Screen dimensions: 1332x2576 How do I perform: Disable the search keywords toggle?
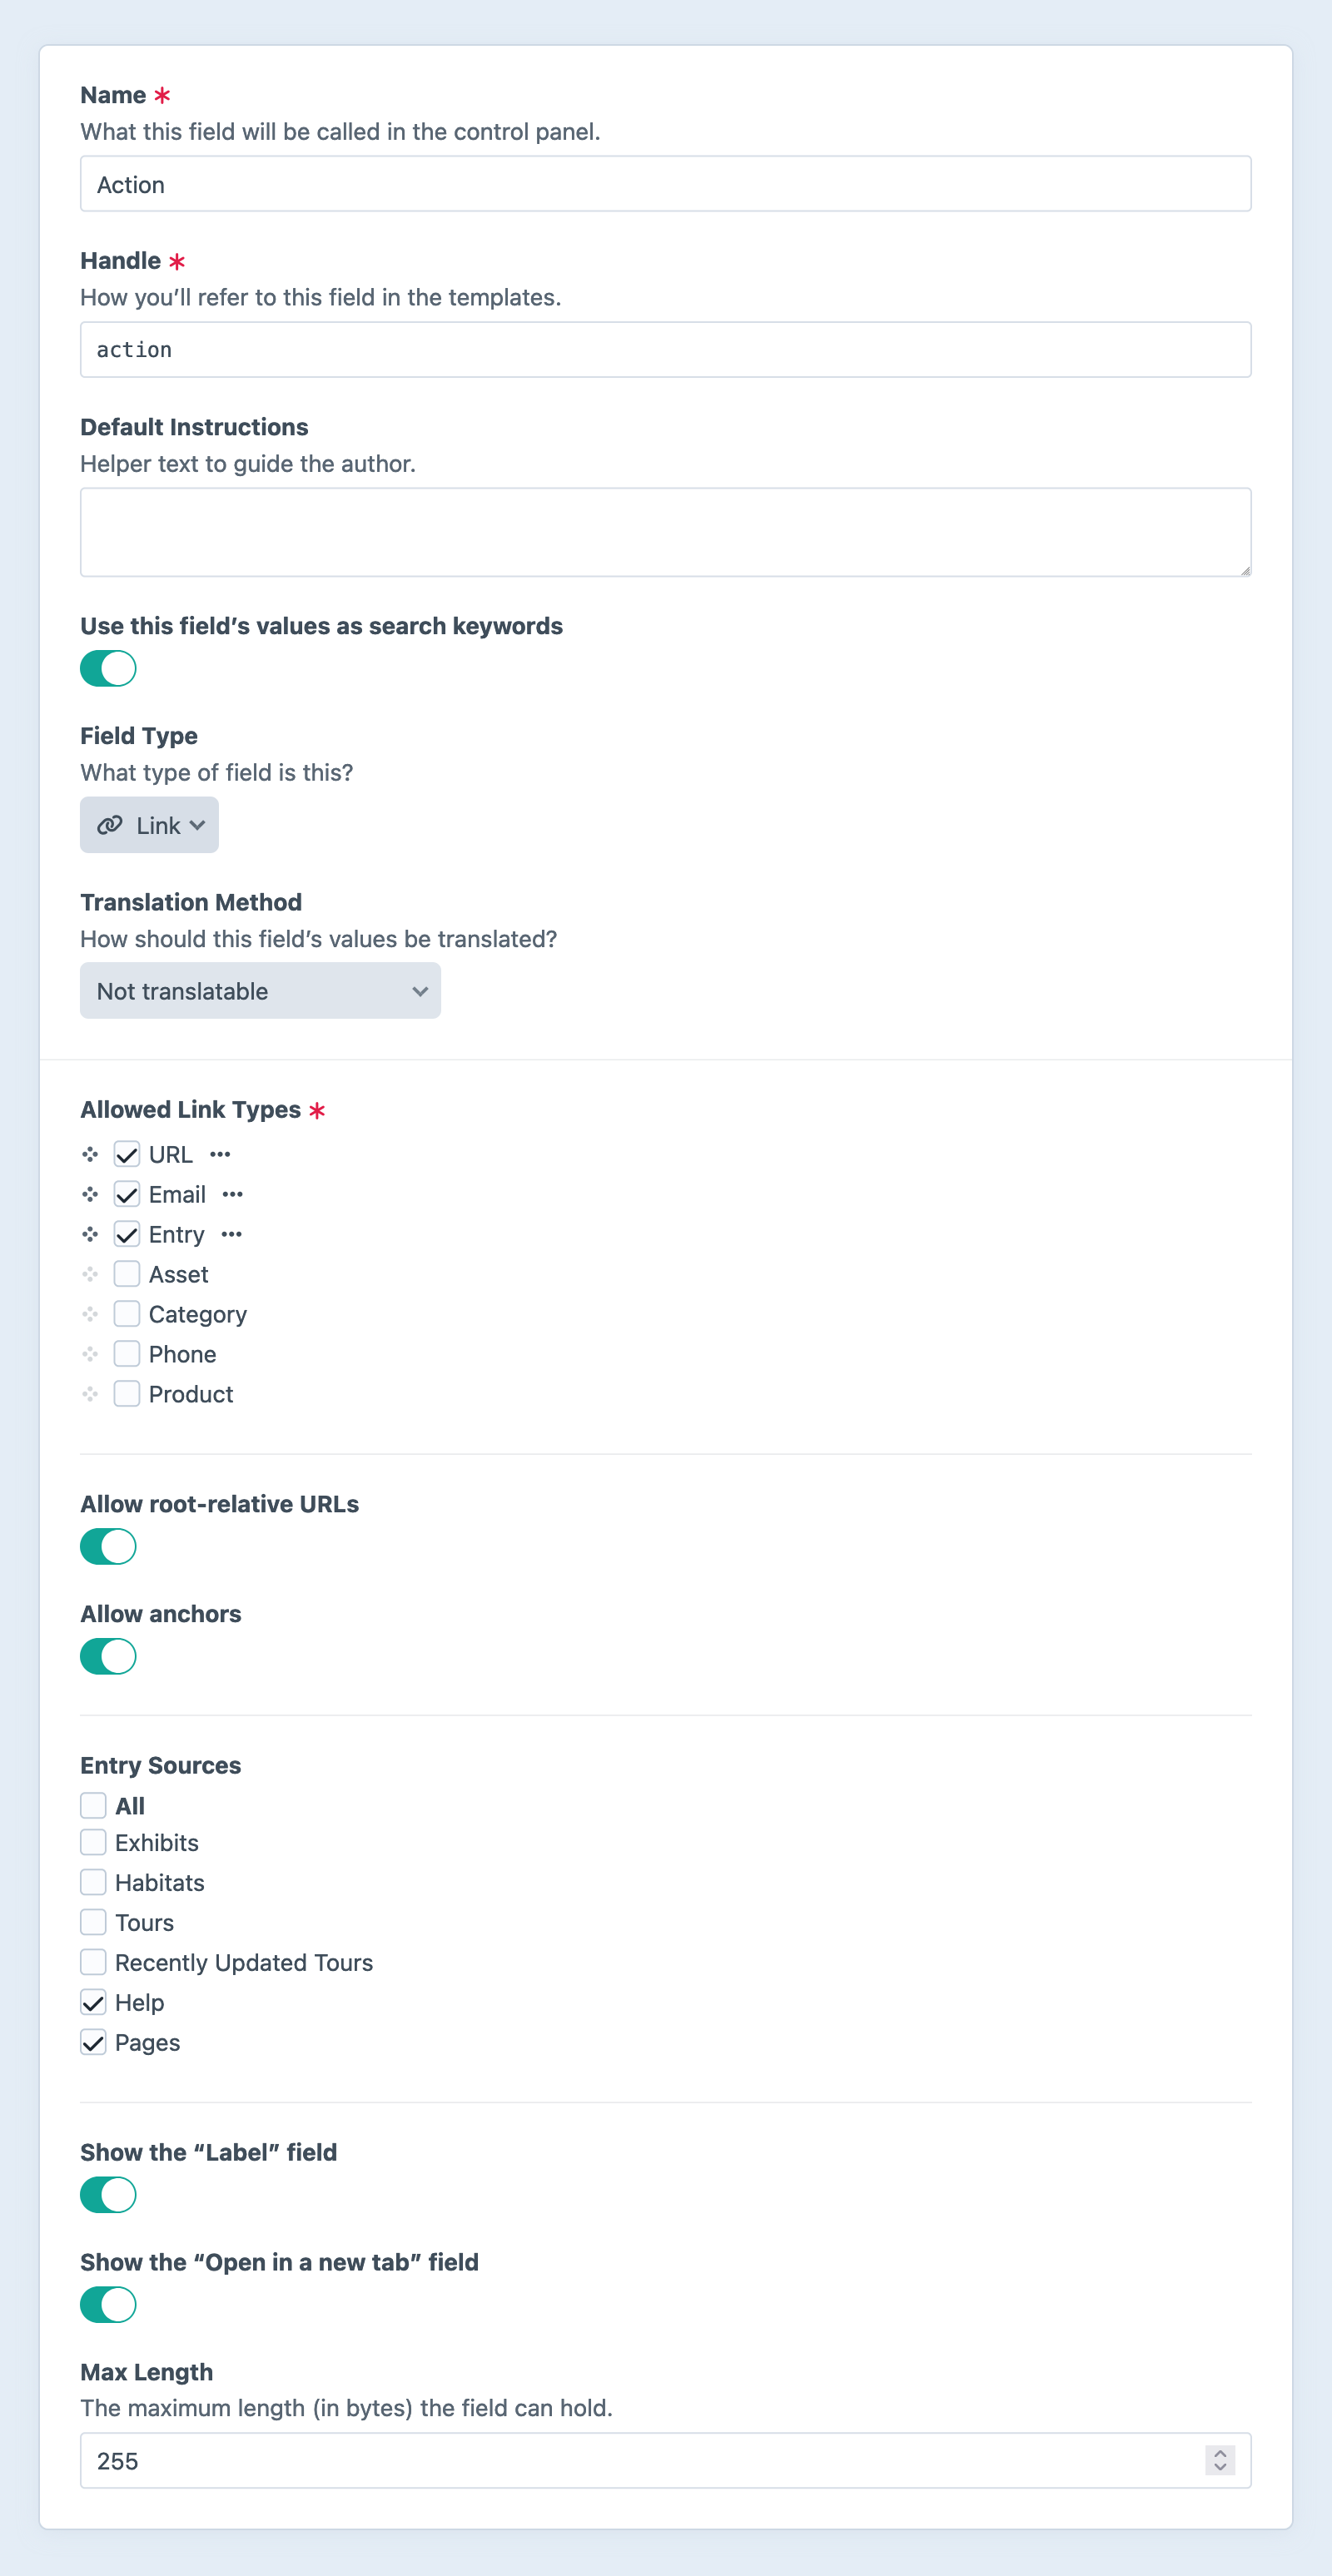coord(108,668)
